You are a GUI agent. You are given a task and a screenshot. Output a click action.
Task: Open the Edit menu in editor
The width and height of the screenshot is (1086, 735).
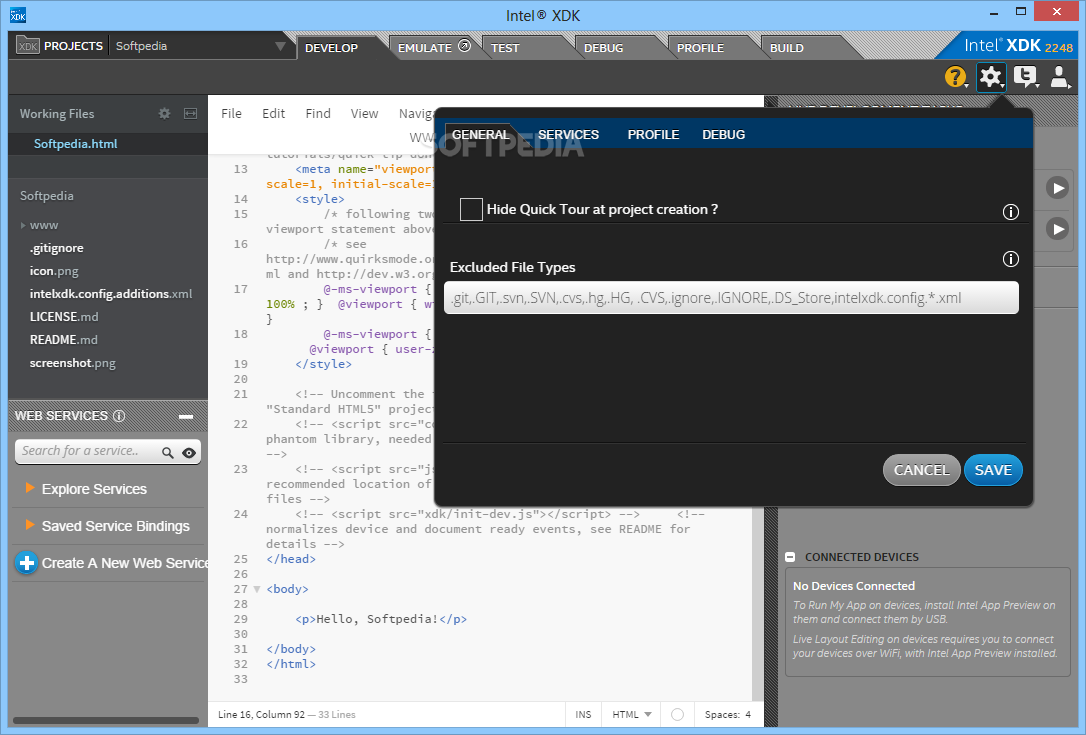274,114
